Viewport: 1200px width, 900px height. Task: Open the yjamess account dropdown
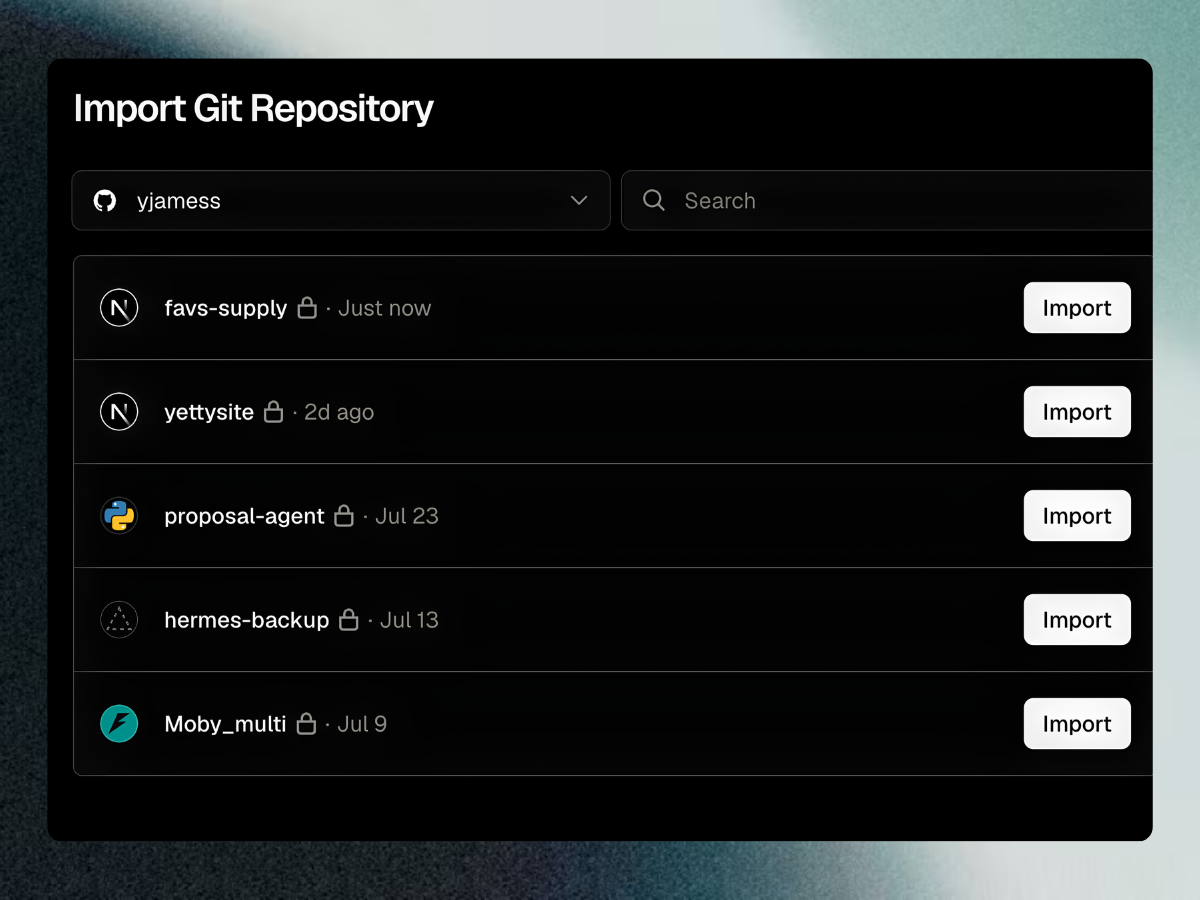pos(341,201)
